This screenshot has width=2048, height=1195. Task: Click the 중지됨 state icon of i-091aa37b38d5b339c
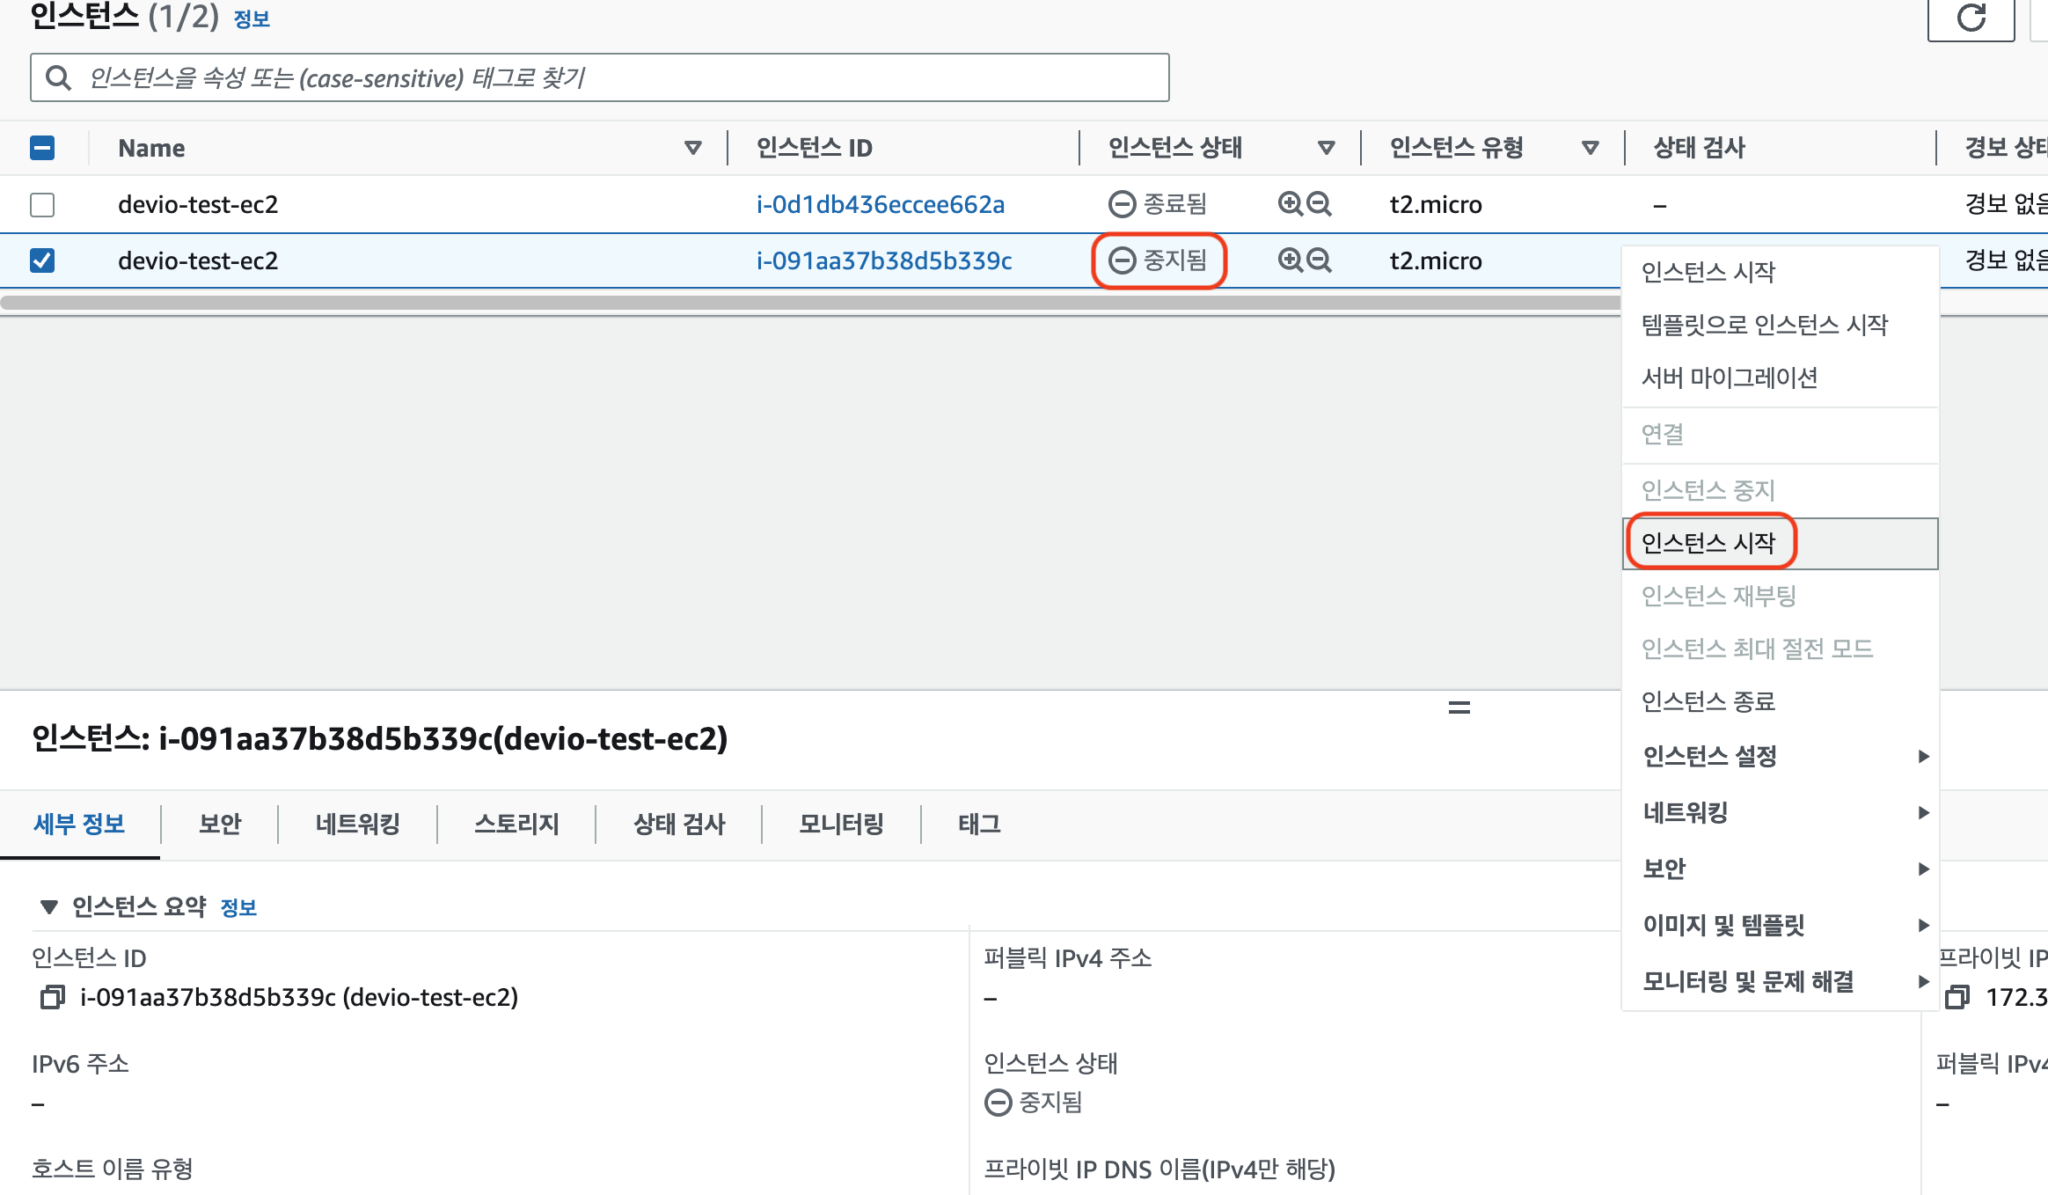pyautogui.click(x=1121, y=260)
